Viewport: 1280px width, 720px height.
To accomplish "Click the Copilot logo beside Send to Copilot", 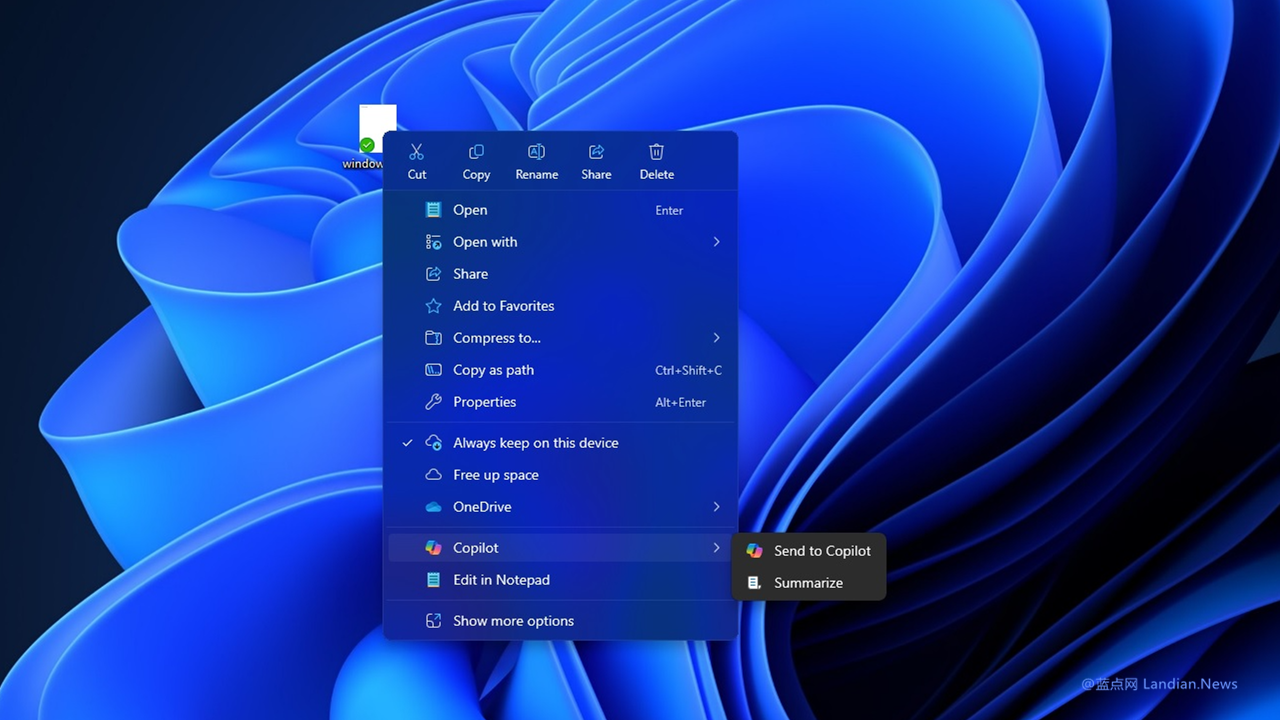I will coord(754,551).
